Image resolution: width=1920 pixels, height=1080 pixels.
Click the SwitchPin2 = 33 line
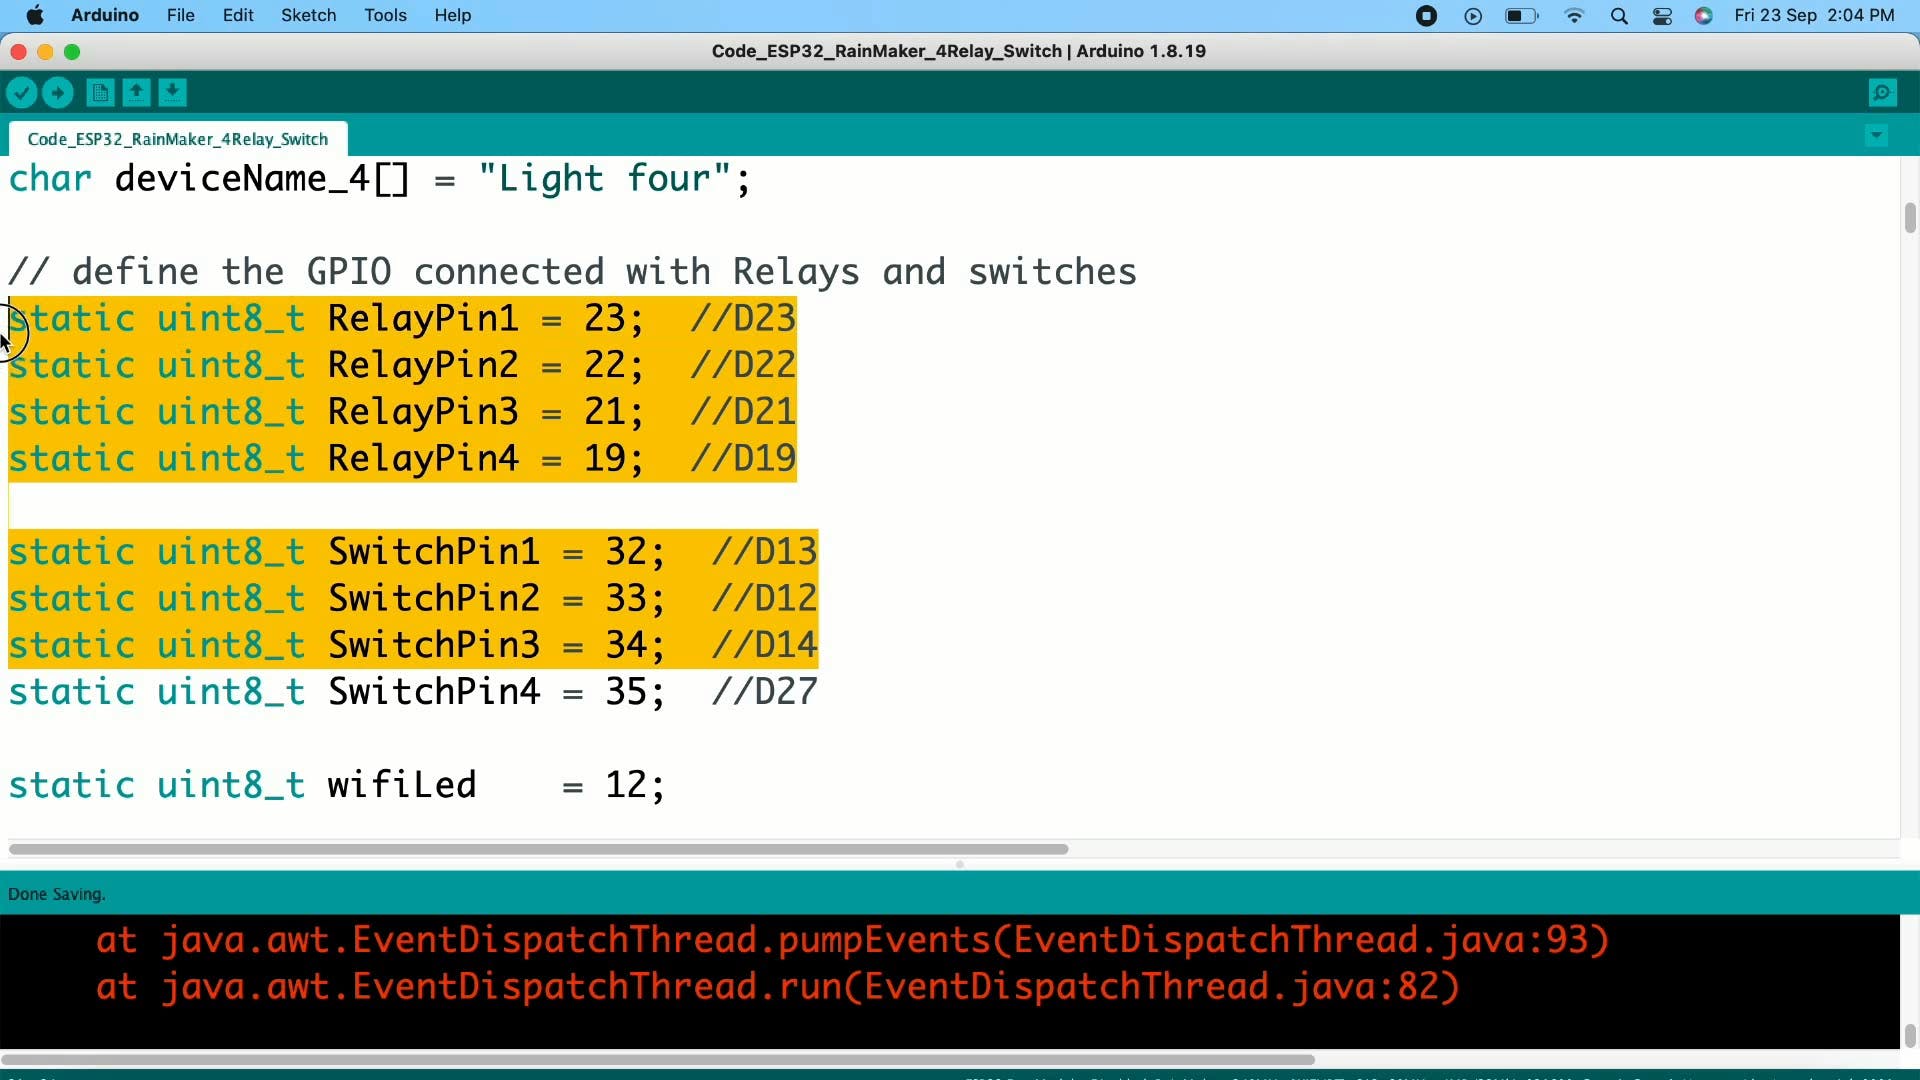(x=413, y=599)
